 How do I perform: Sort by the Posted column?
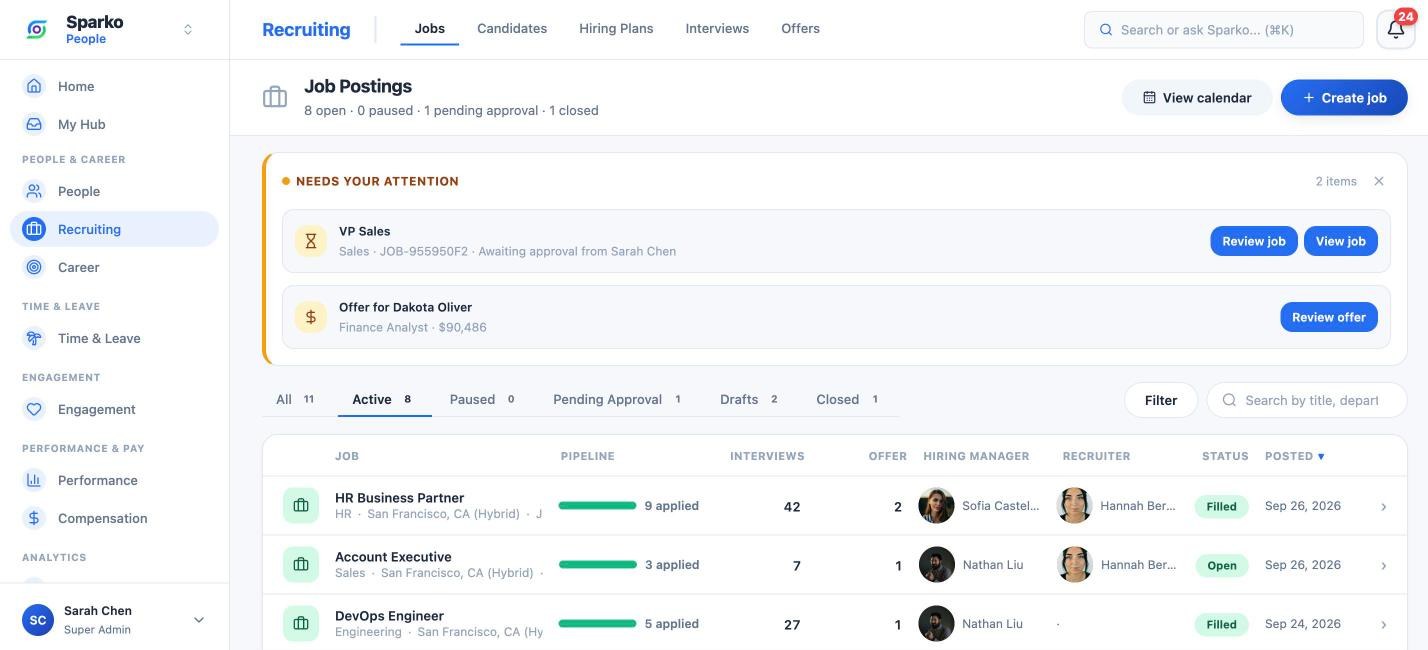(1295, 456)
